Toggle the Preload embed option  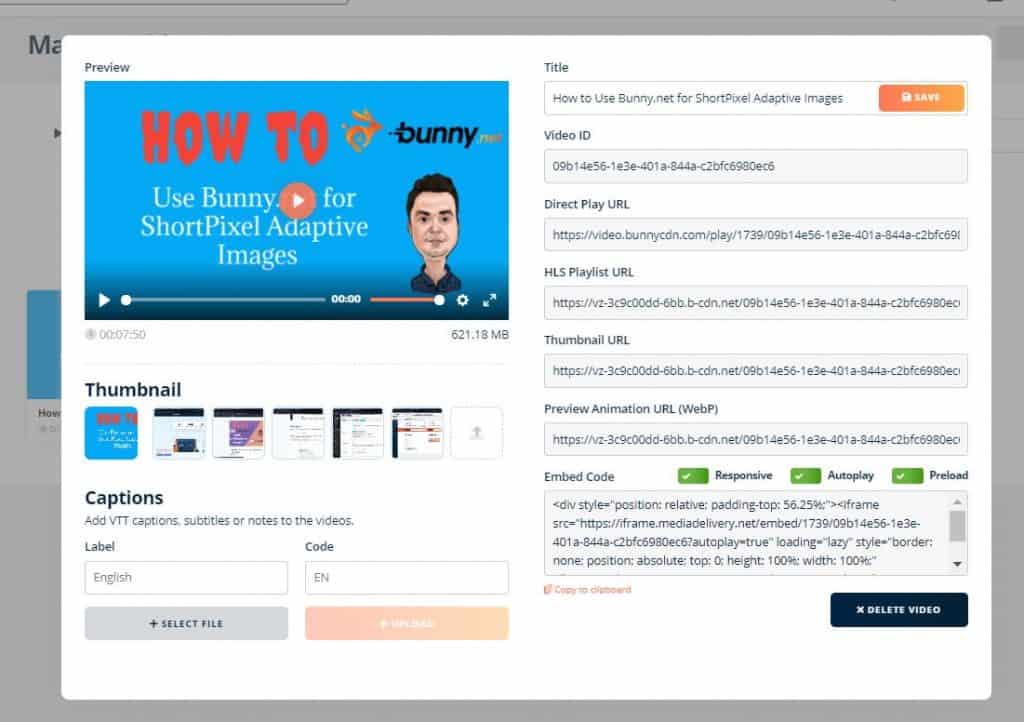(907, 476)
